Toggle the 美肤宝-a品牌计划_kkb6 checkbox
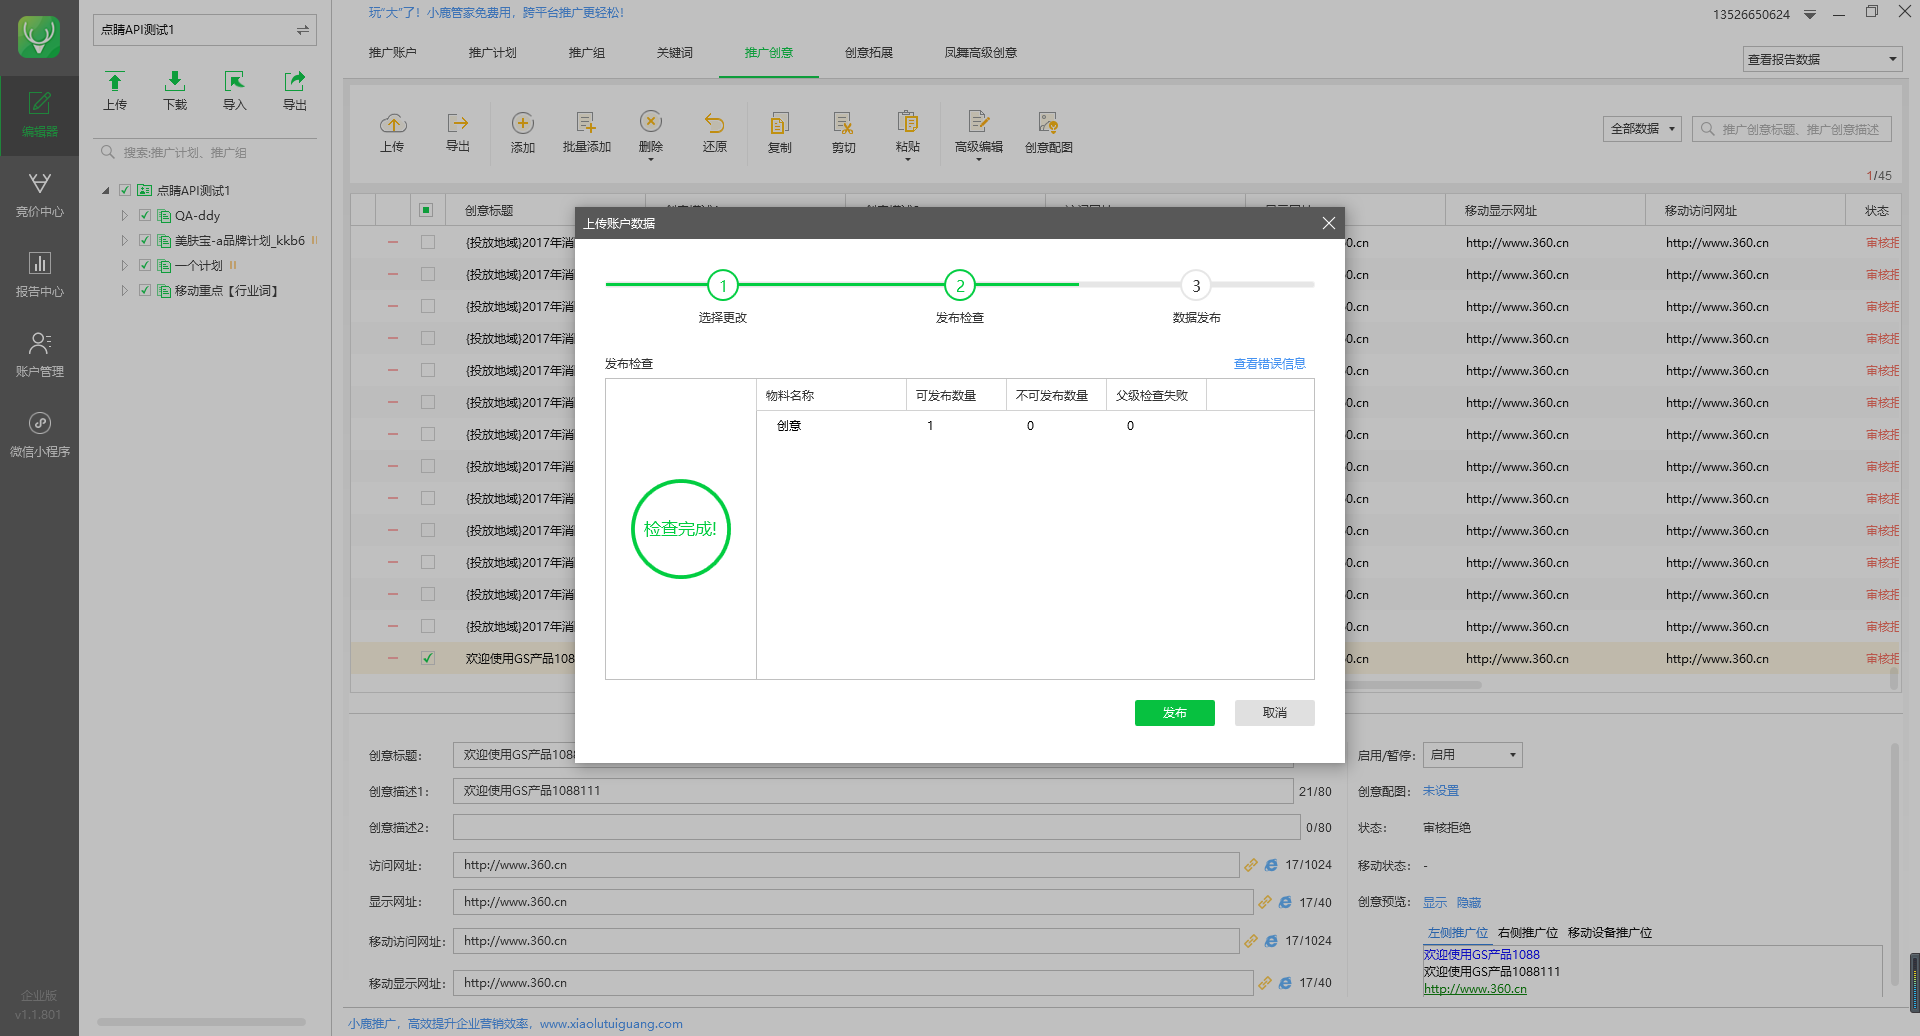The image size is (1920, 1036). point(145,240)
